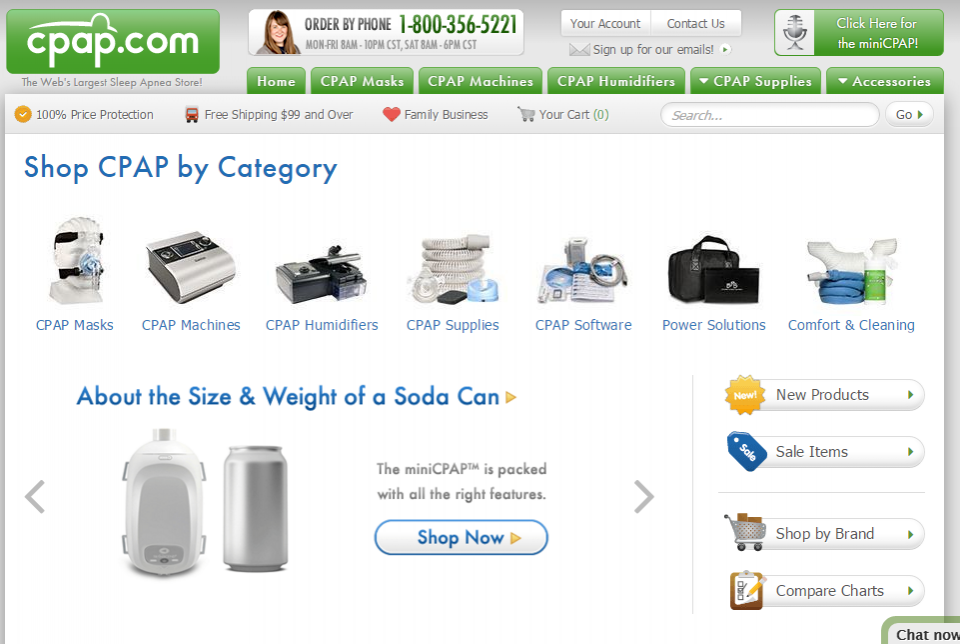Click the Free Shipping truck icon
Viewport: 960px width, 644px height.
coord(192,114)
